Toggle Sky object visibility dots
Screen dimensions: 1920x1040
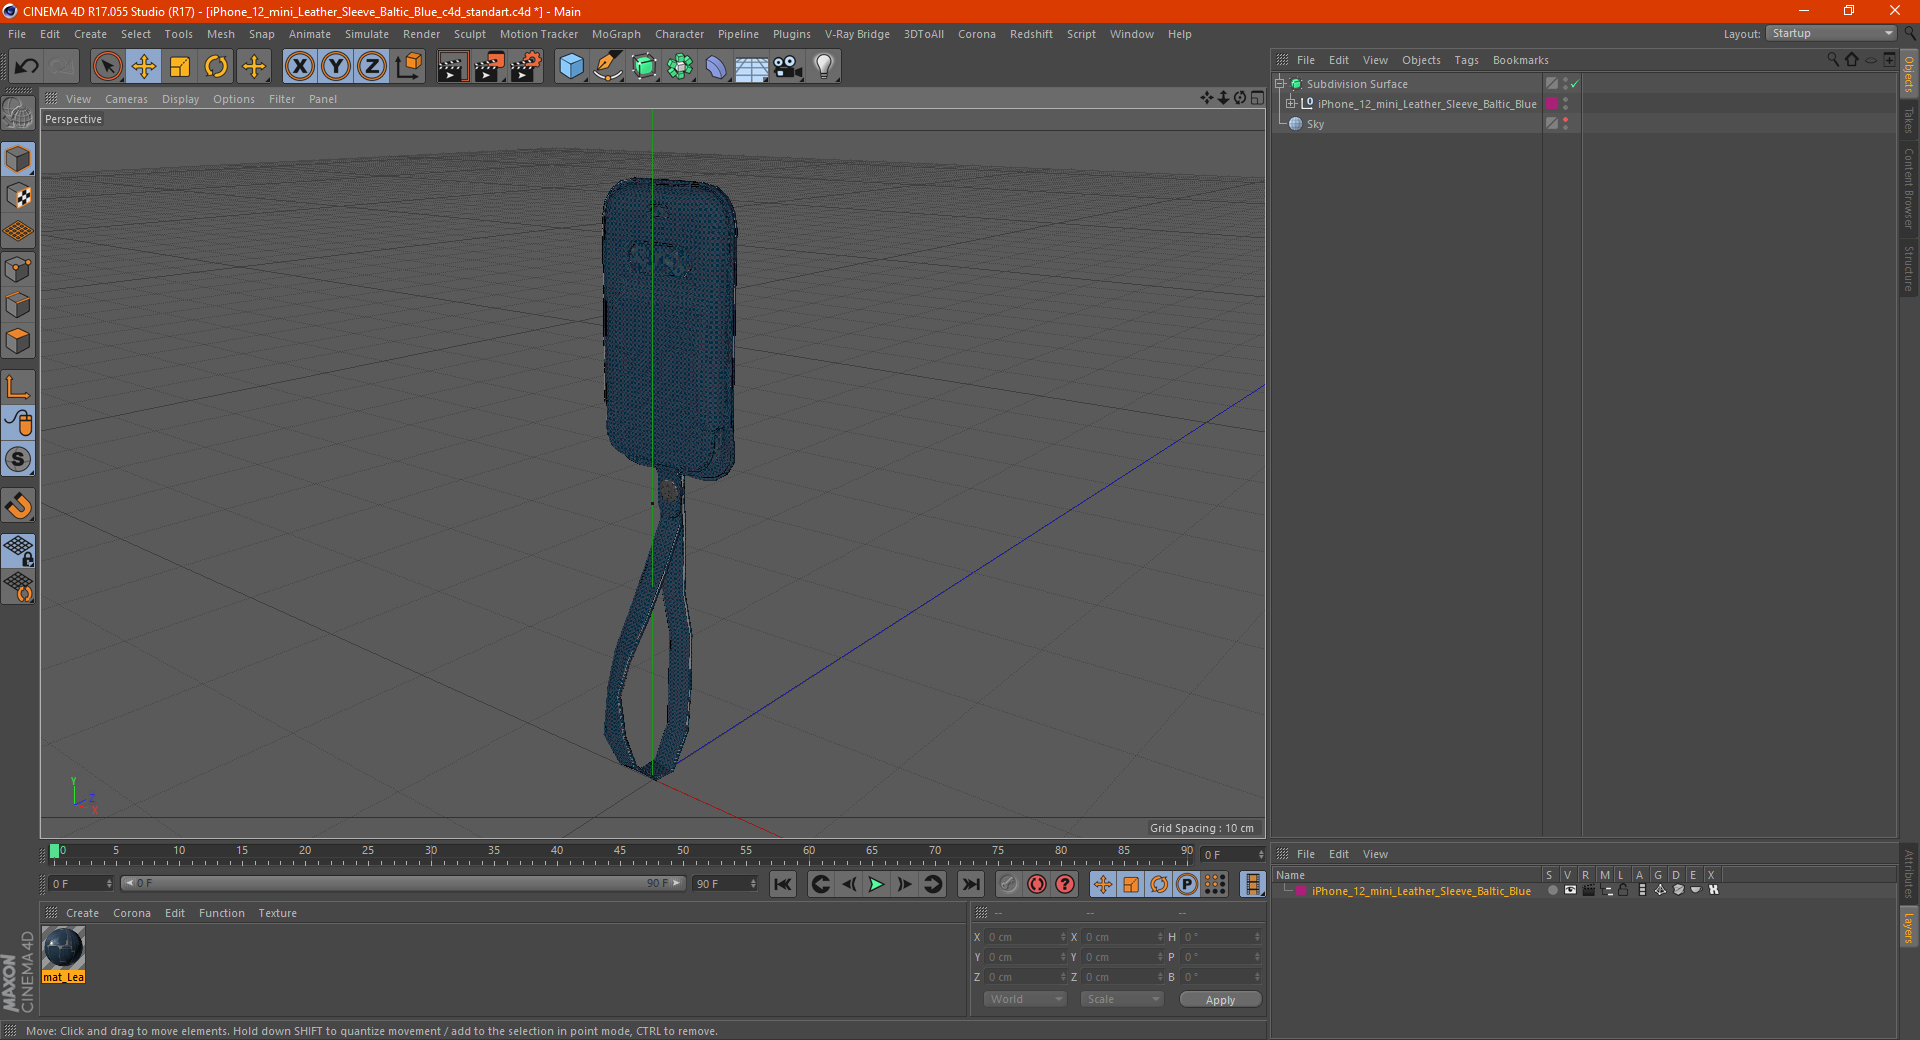coord(1565,124)
